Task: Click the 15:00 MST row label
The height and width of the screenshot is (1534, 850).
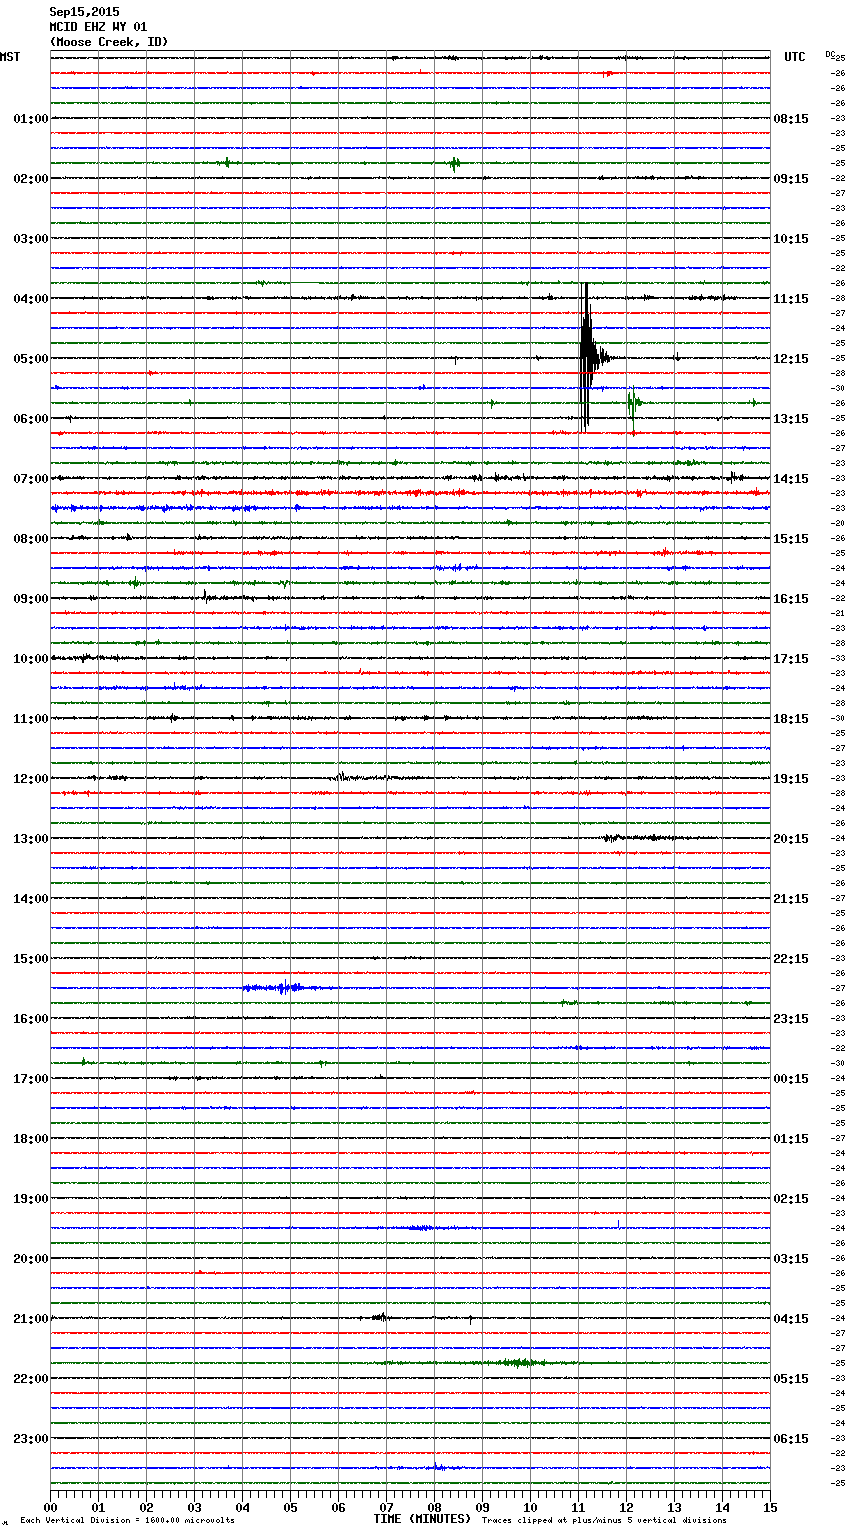Action: point(30,959)
